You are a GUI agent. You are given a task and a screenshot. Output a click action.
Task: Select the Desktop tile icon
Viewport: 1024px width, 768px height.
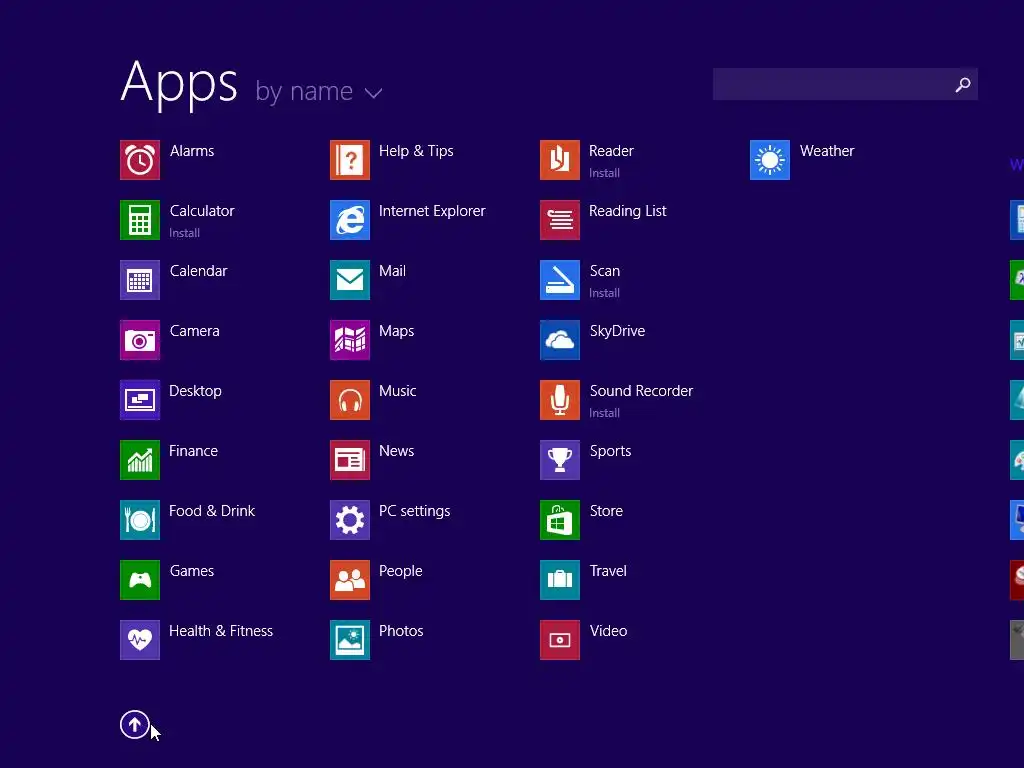point(140,400)
